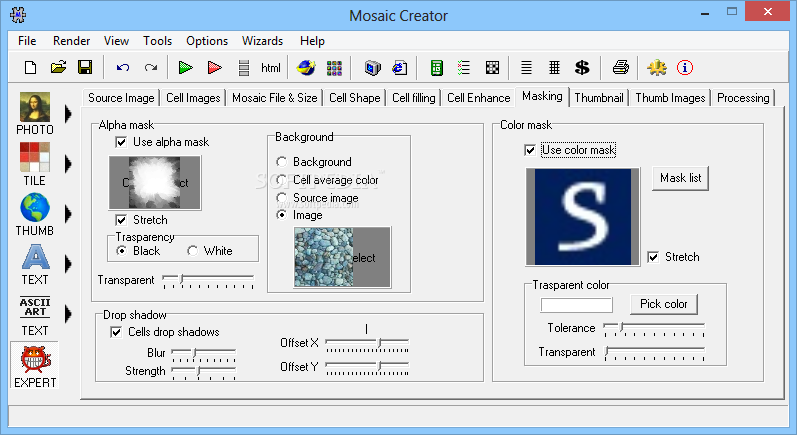
Task: Switch to the Cell Shape tab
Action: tap(354, 98)
